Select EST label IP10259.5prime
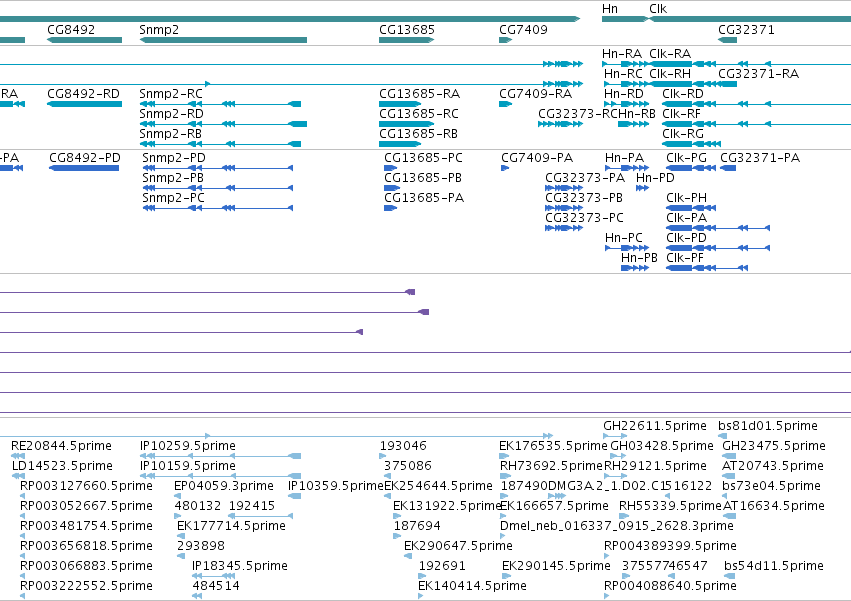 188,446
